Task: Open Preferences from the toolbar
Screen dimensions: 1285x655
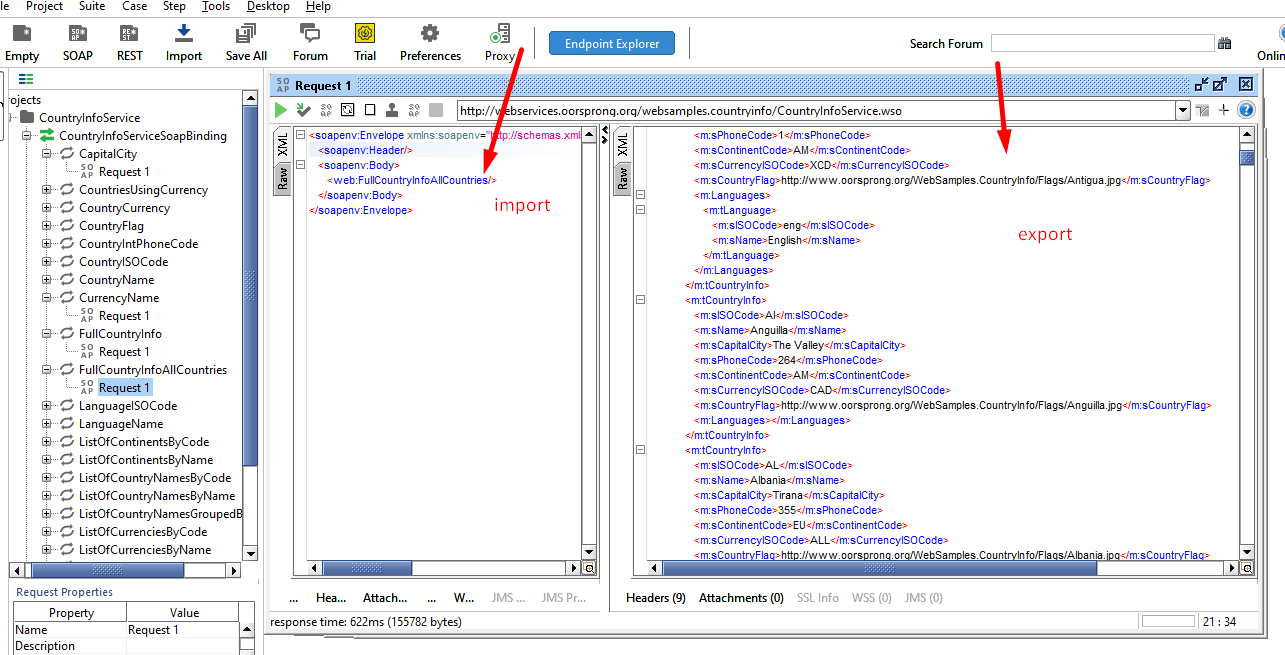Action: click(430, 42)
